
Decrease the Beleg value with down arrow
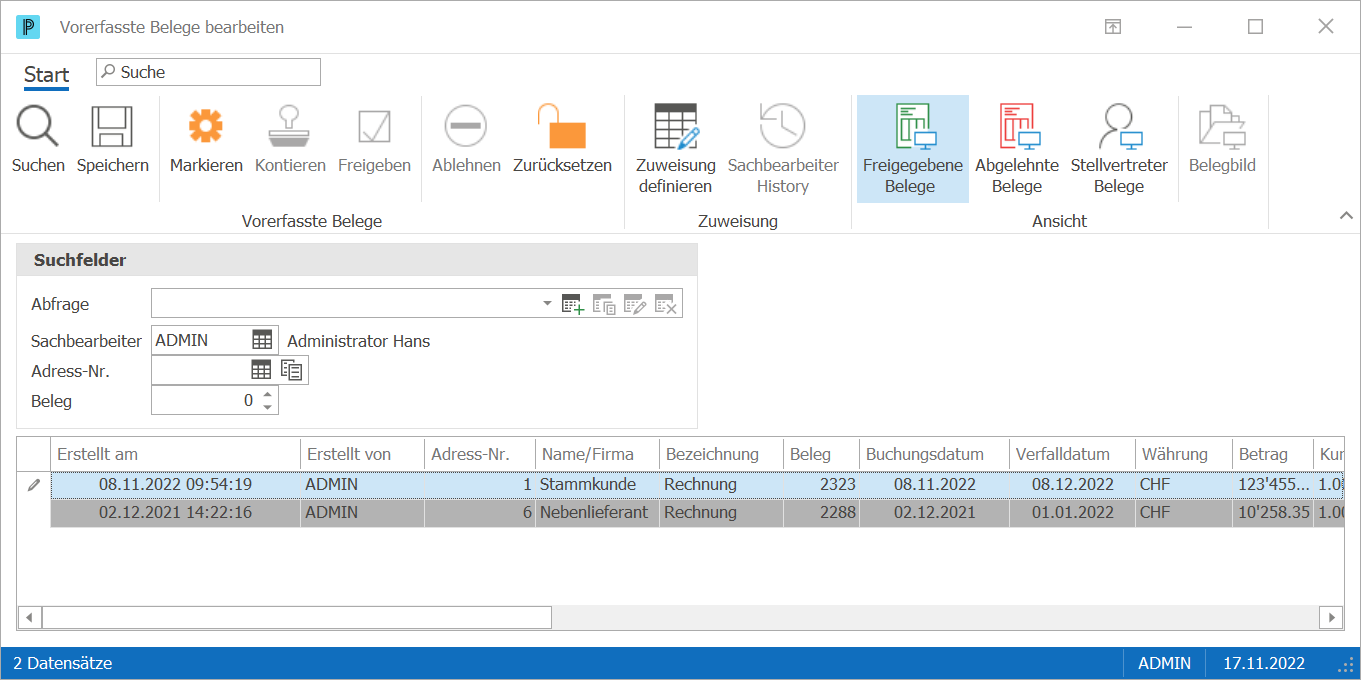click(x=267, y=406)
